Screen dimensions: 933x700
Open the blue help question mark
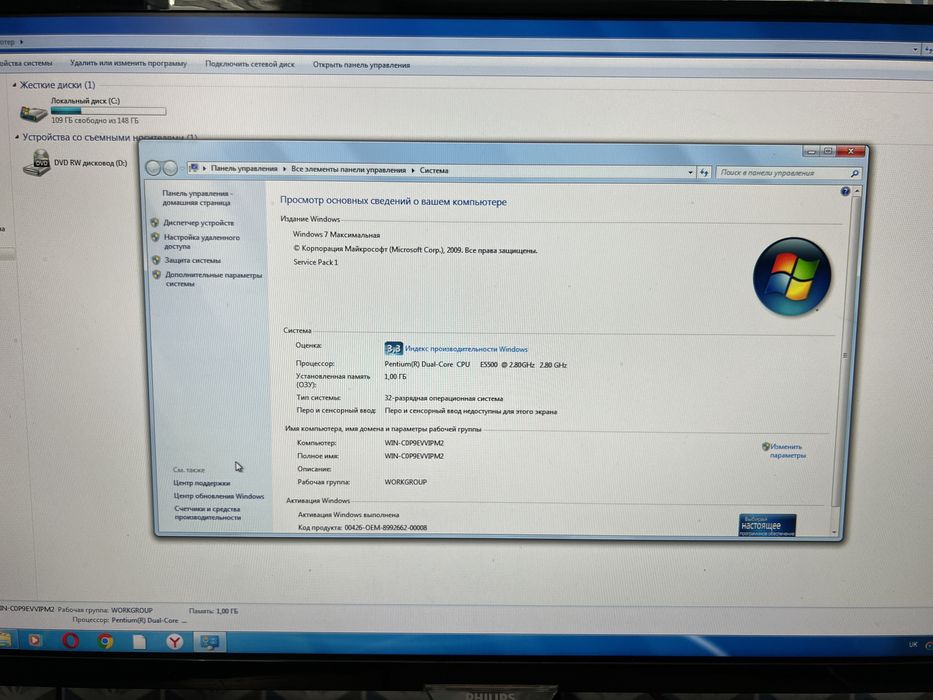[845, 191]
